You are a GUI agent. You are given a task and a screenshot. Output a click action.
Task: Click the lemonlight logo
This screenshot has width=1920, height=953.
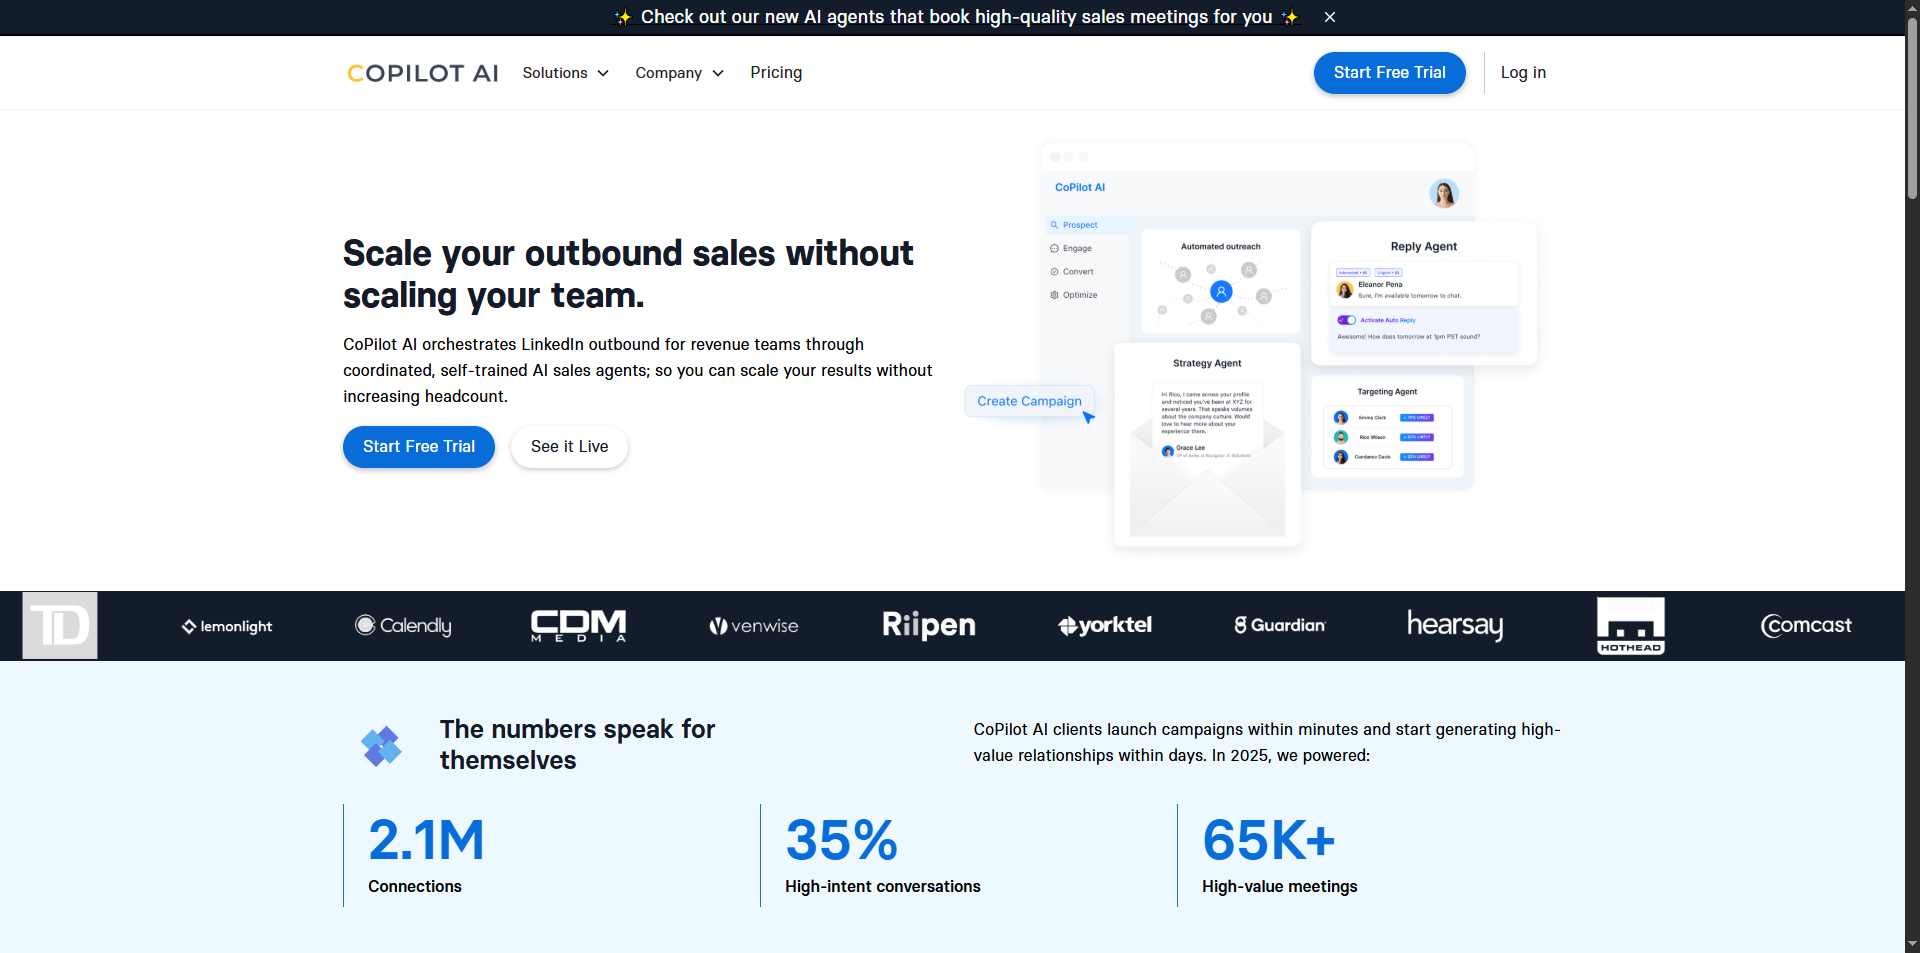227,626
